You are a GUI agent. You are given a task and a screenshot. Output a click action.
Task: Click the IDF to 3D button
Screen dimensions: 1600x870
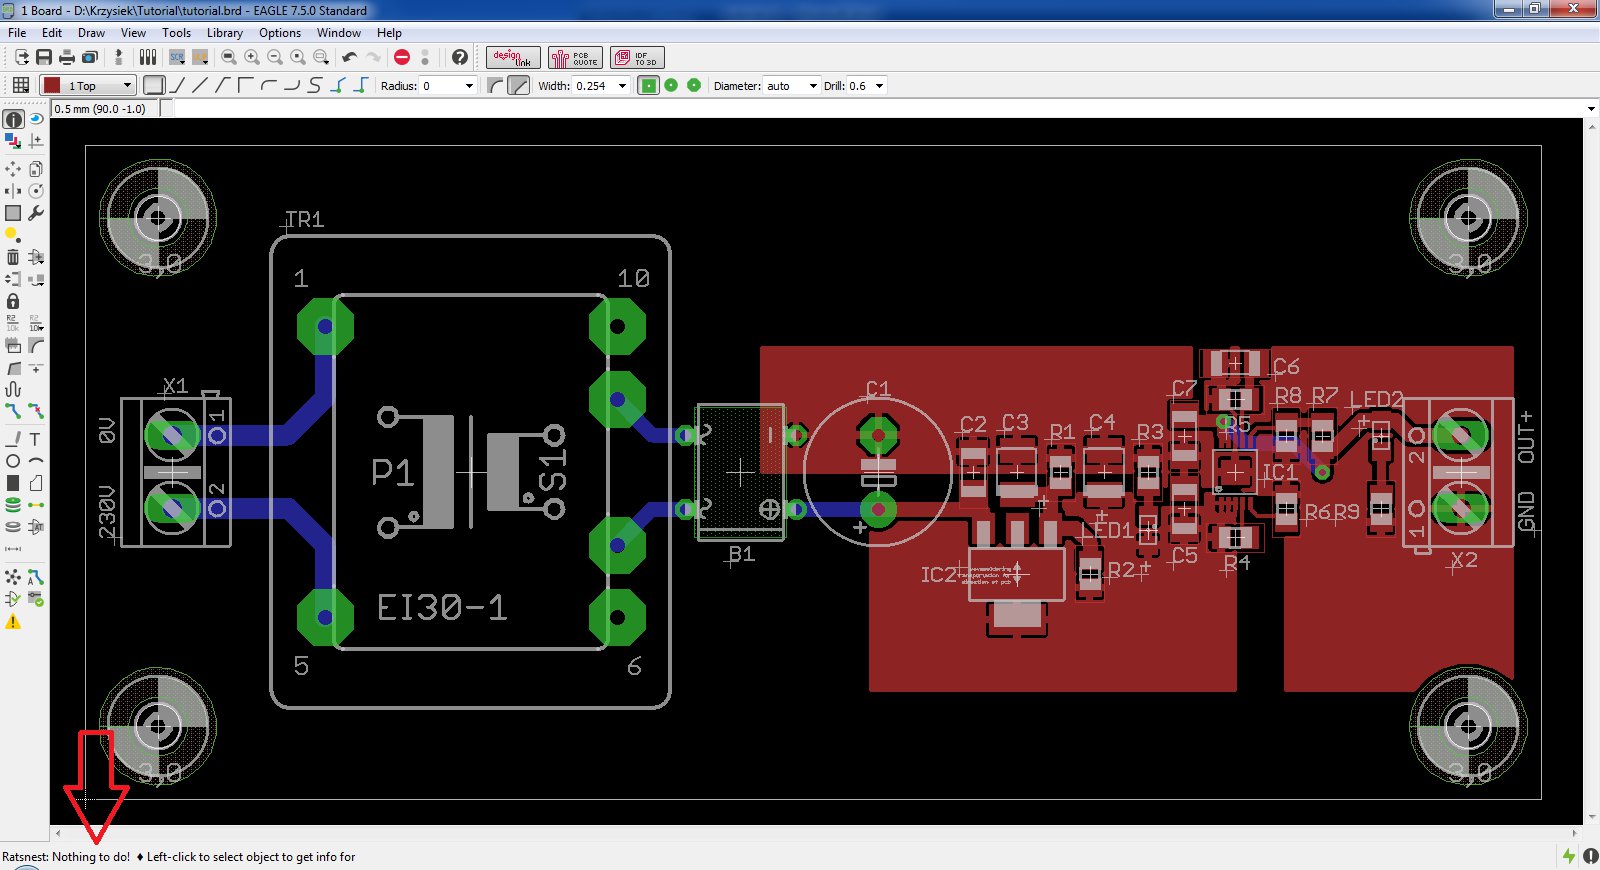(637, 58)
